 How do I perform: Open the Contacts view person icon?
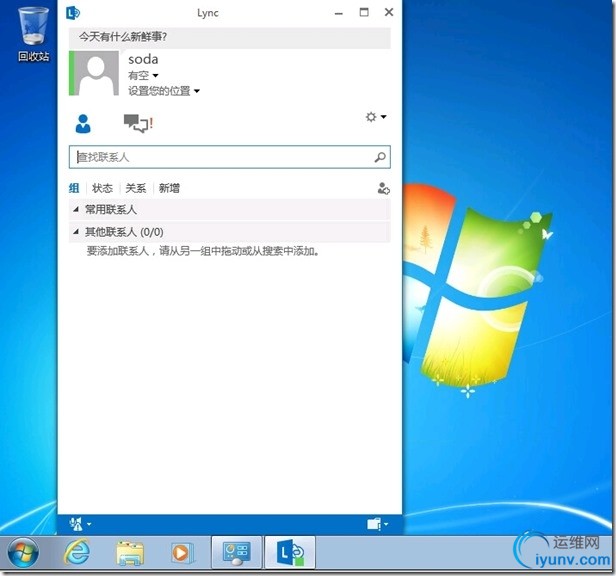coord(83,124)
